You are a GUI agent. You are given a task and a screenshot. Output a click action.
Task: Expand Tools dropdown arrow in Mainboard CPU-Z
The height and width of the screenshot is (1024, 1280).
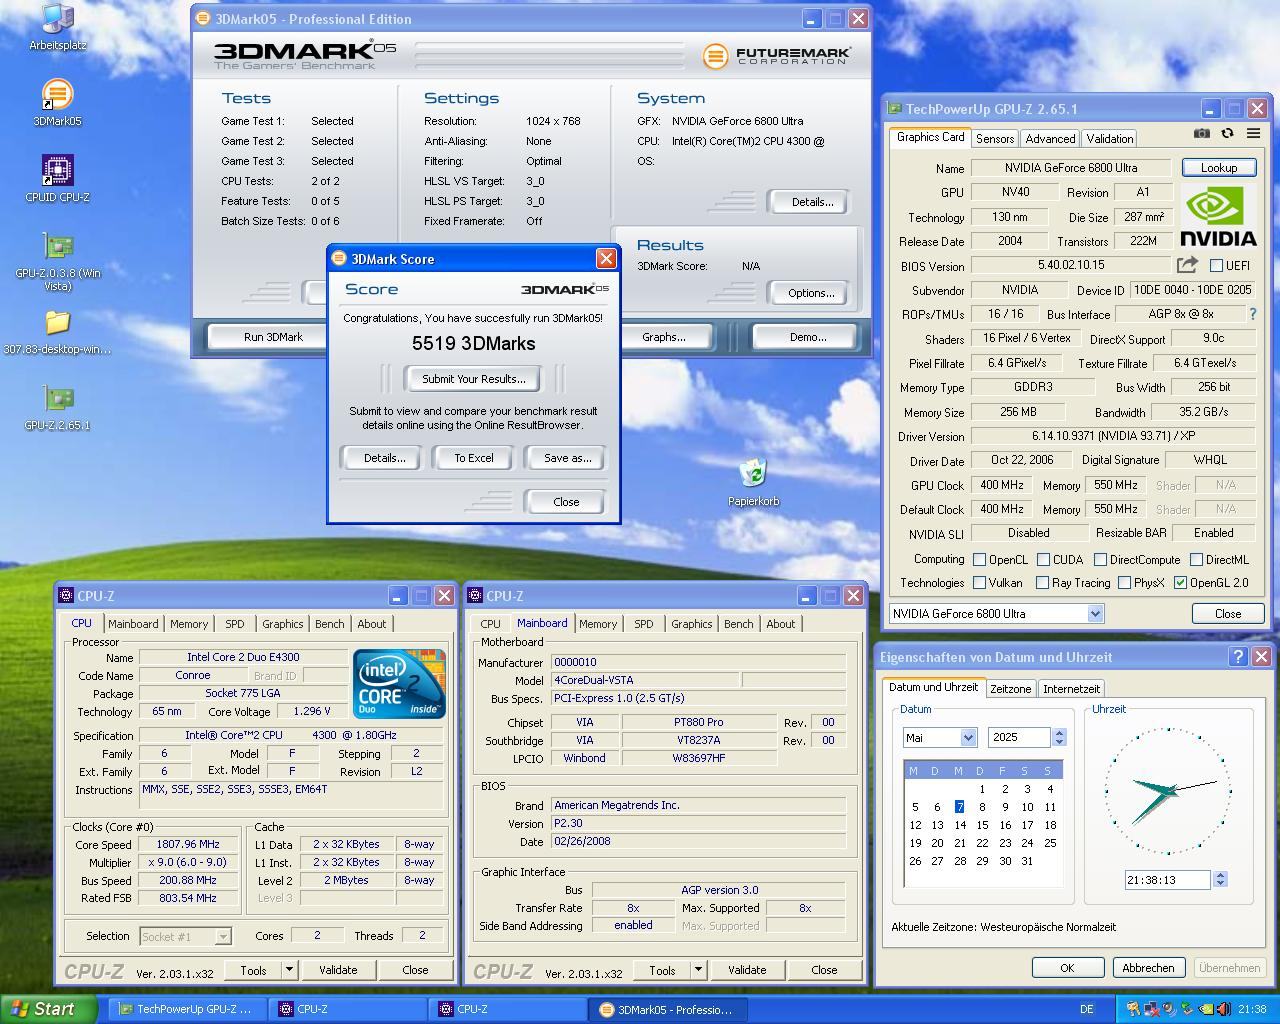pyautogui.click(x=698, y=969)
